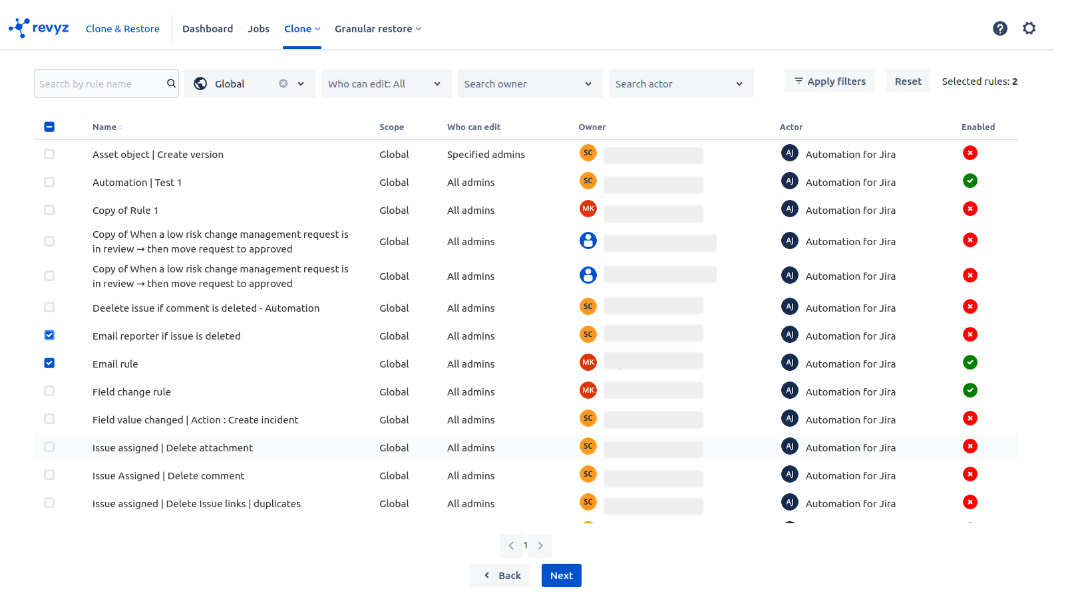Toggle the select-all header checkbox
Screen dimensions: 1065x601
tap(50, 127)
